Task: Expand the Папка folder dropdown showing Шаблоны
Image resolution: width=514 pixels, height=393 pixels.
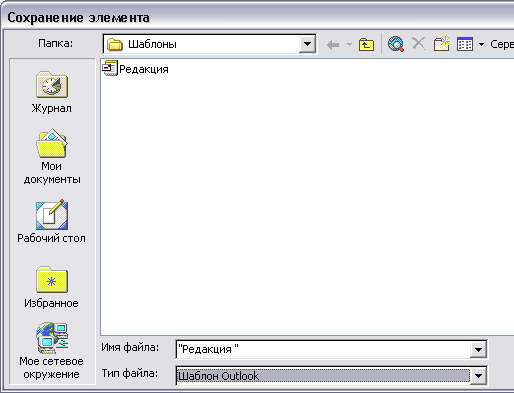Action: [307, 44]
